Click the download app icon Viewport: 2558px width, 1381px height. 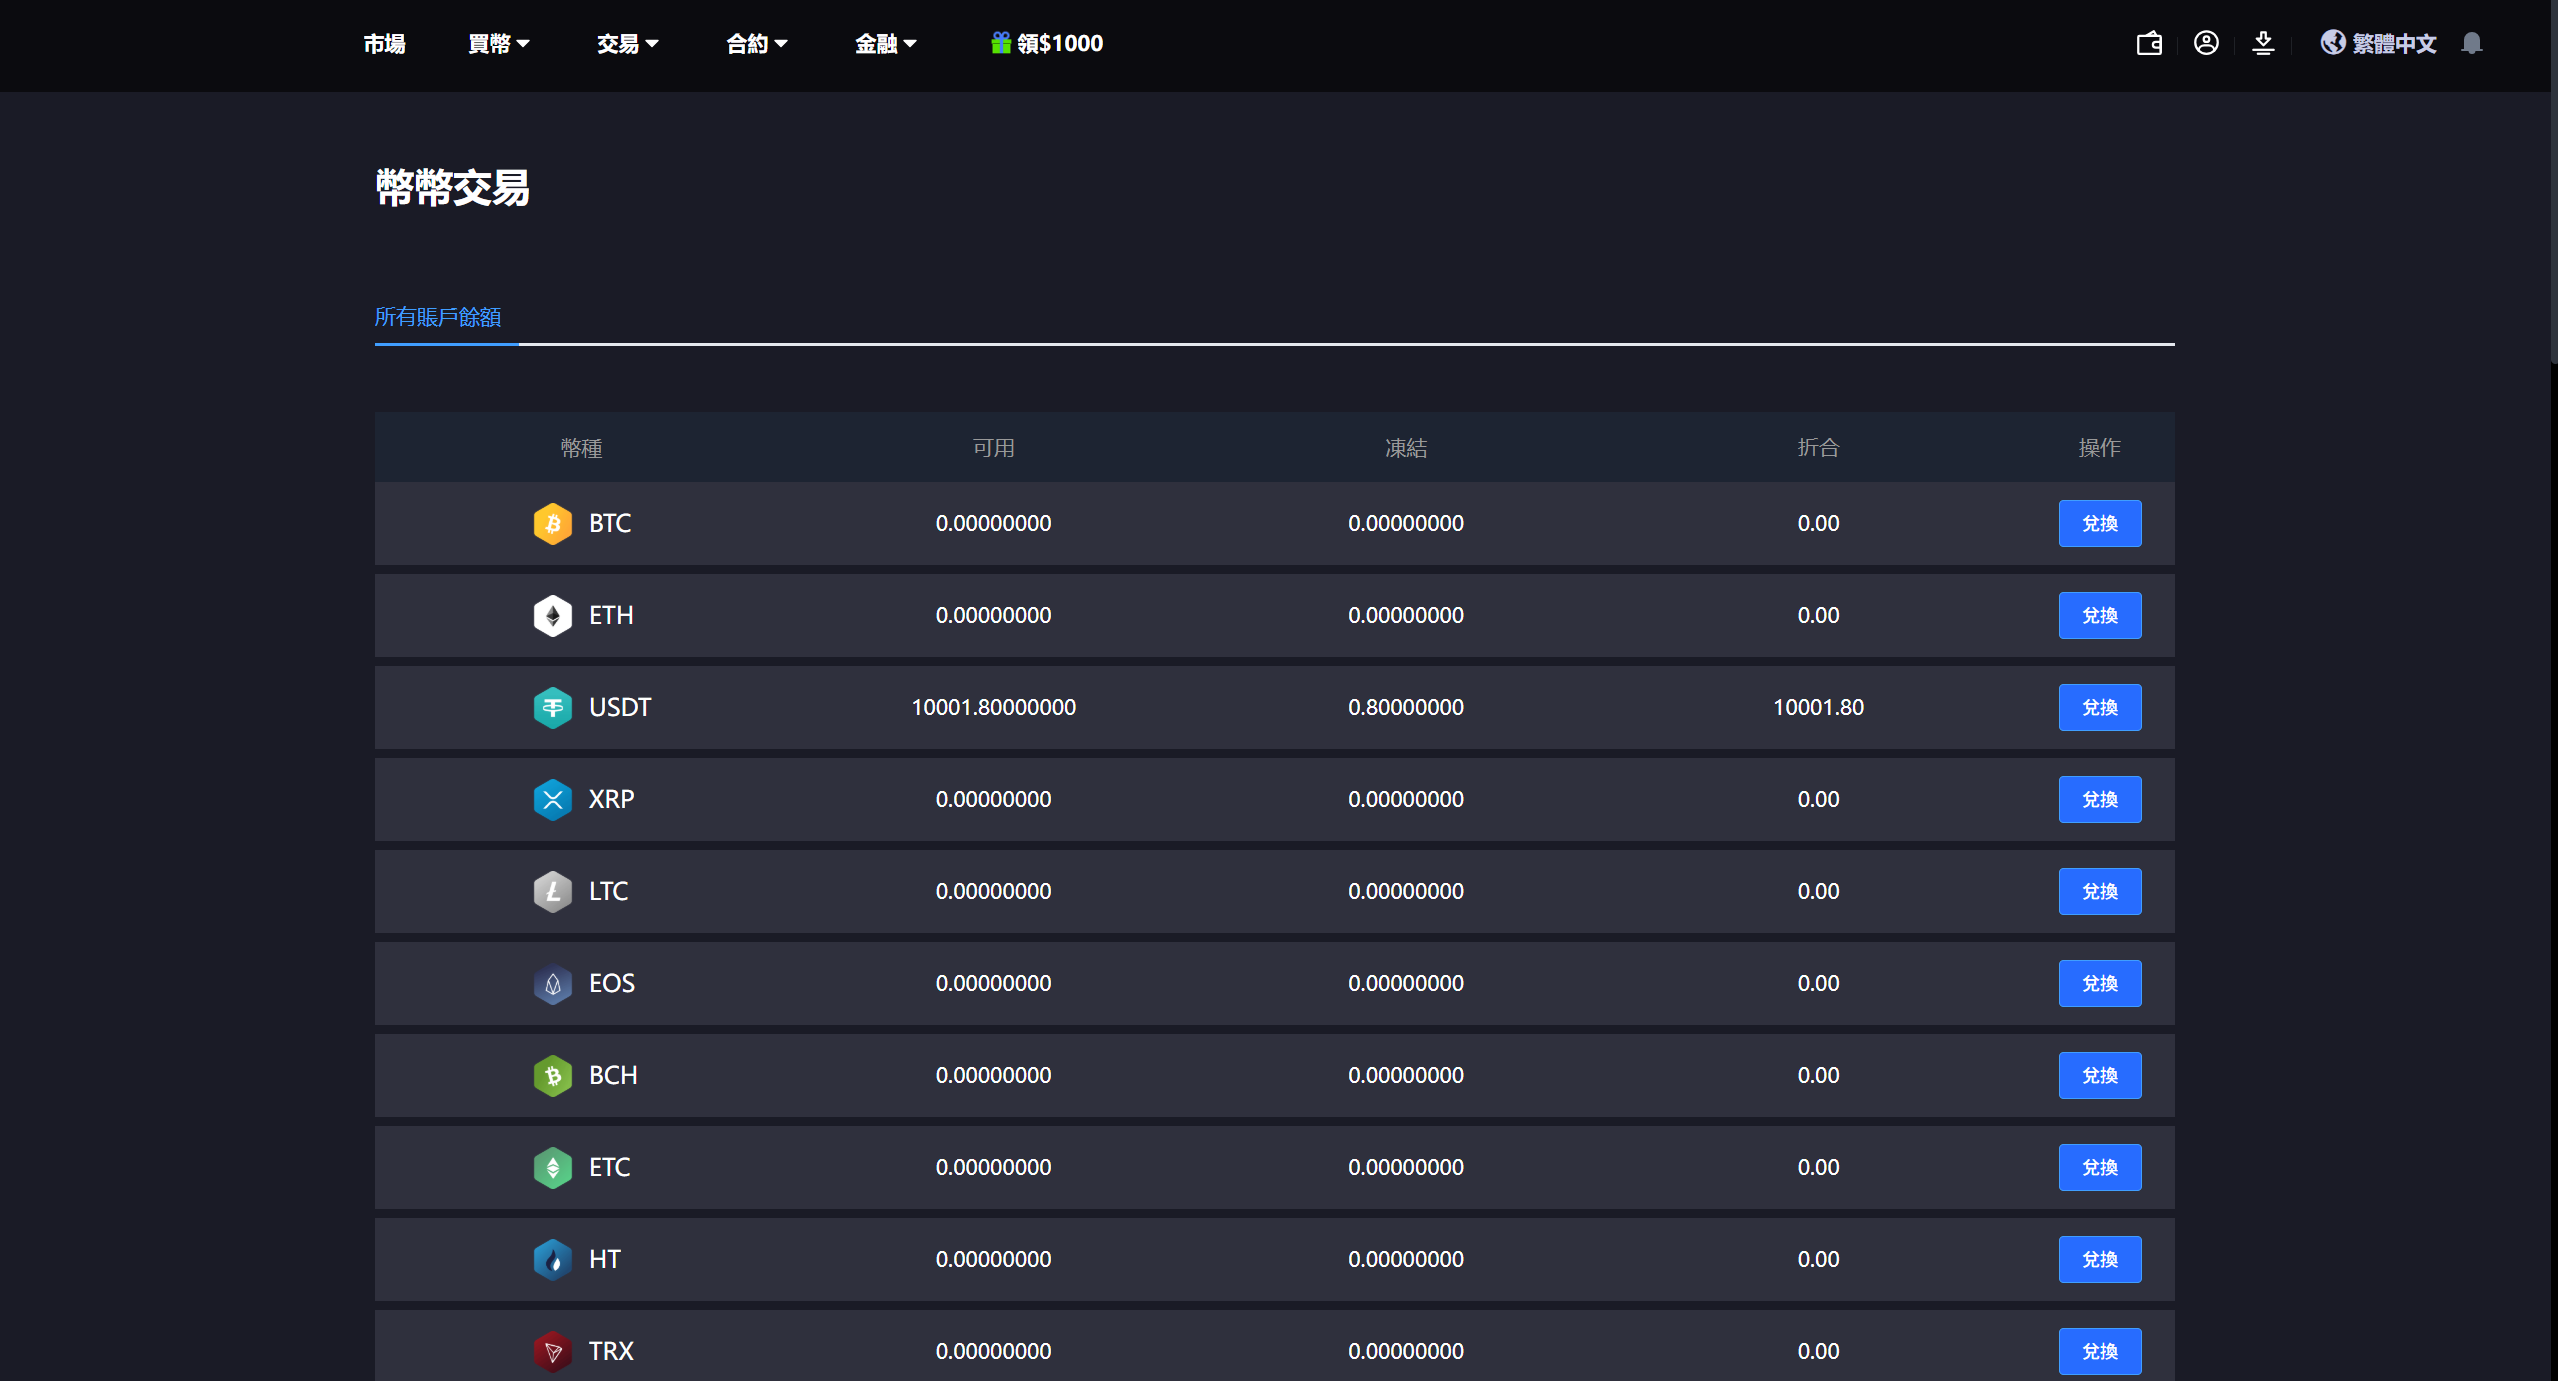(2263, 43)
